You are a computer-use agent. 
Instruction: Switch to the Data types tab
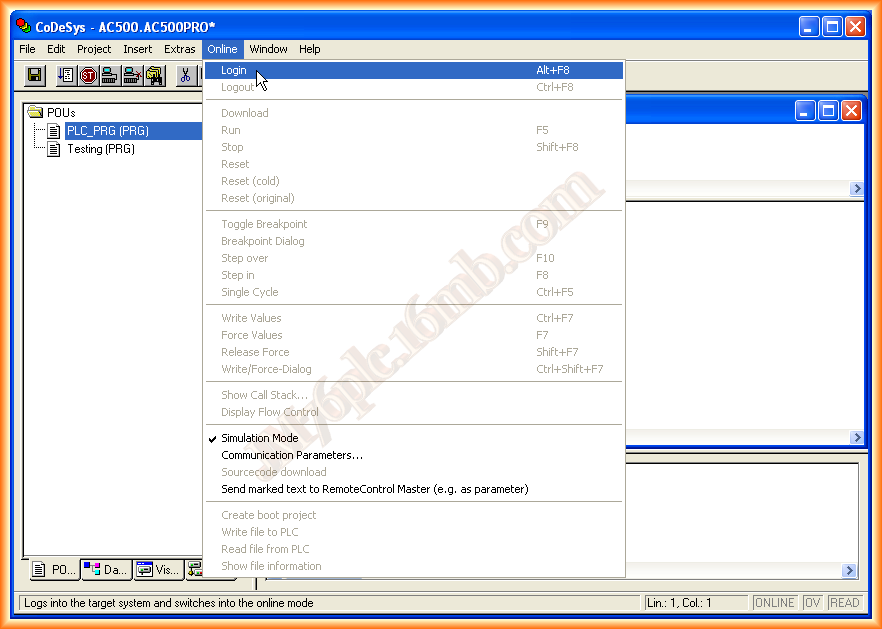point(106,570)
